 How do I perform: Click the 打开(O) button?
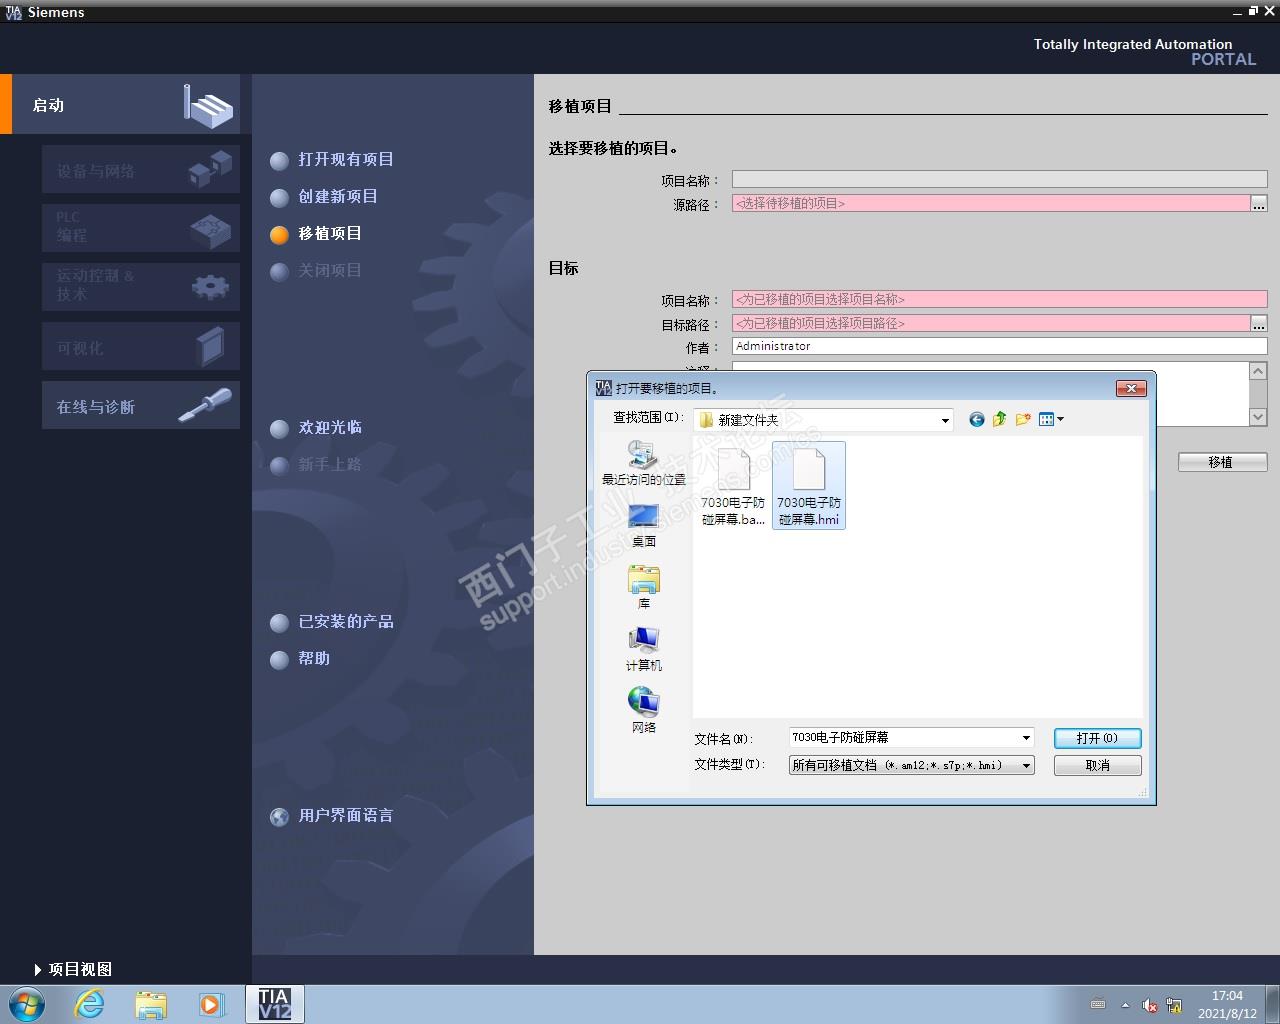point(1097,738)
